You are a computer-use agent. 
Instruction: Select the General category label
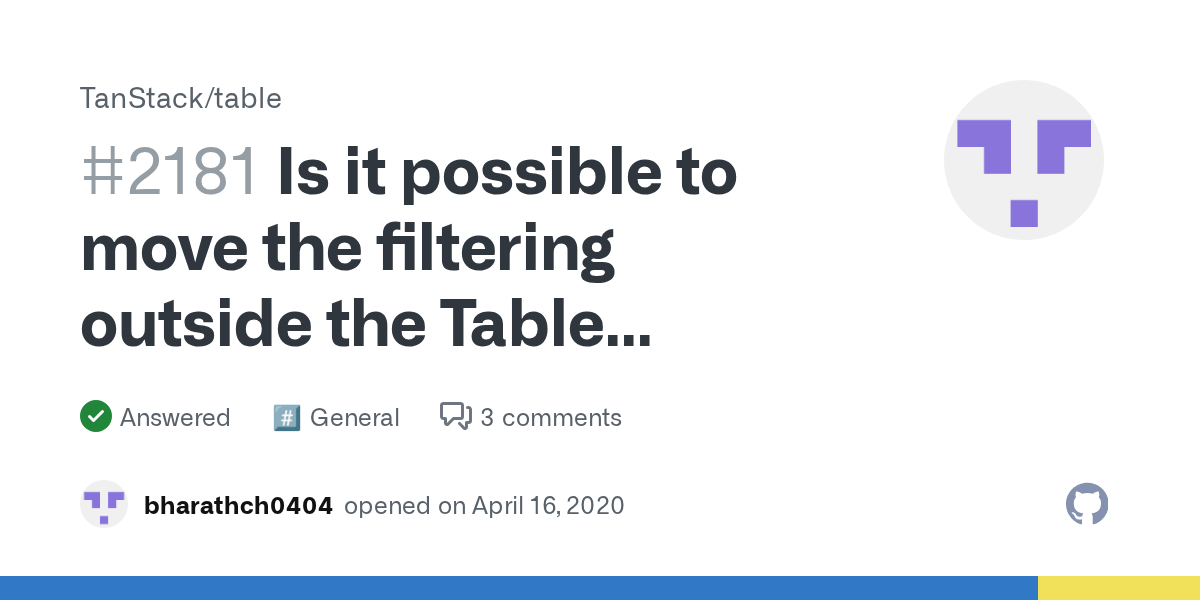tap(354, 417)
